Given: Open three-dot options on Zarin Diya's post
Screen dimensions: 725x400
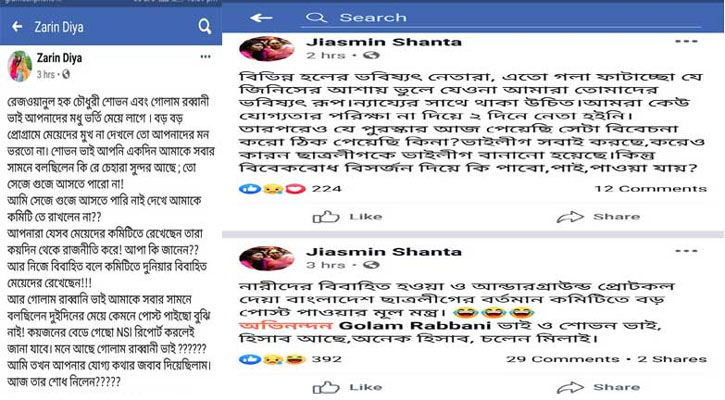Looking at the screenshot, I should [x=205, y=57].
